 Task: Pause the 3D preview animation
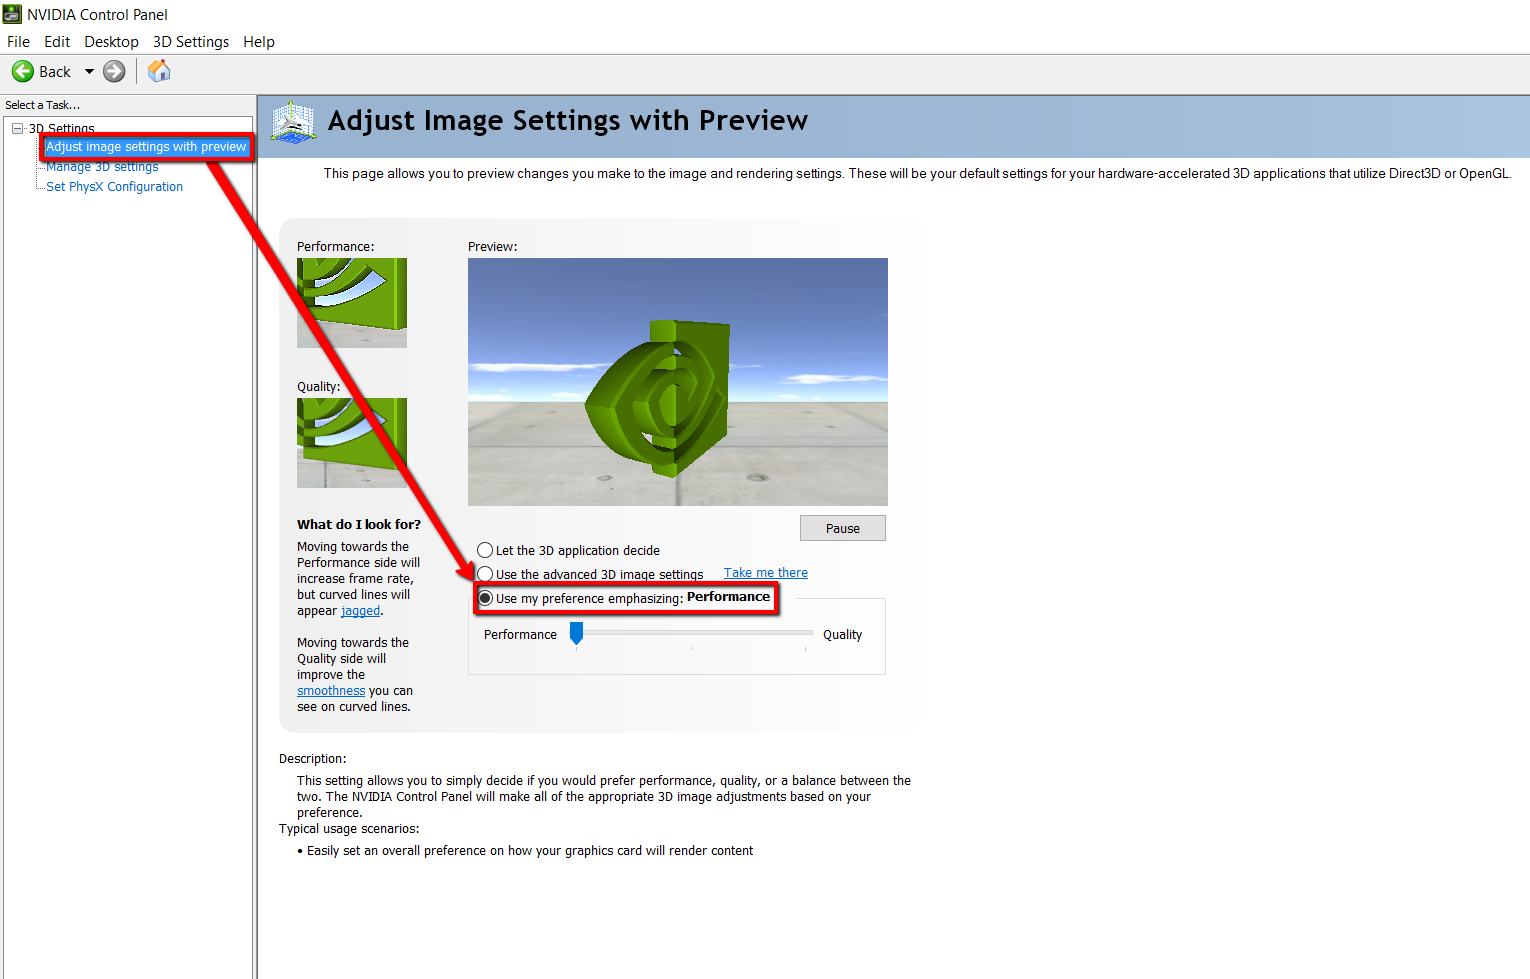coord(843,528)
